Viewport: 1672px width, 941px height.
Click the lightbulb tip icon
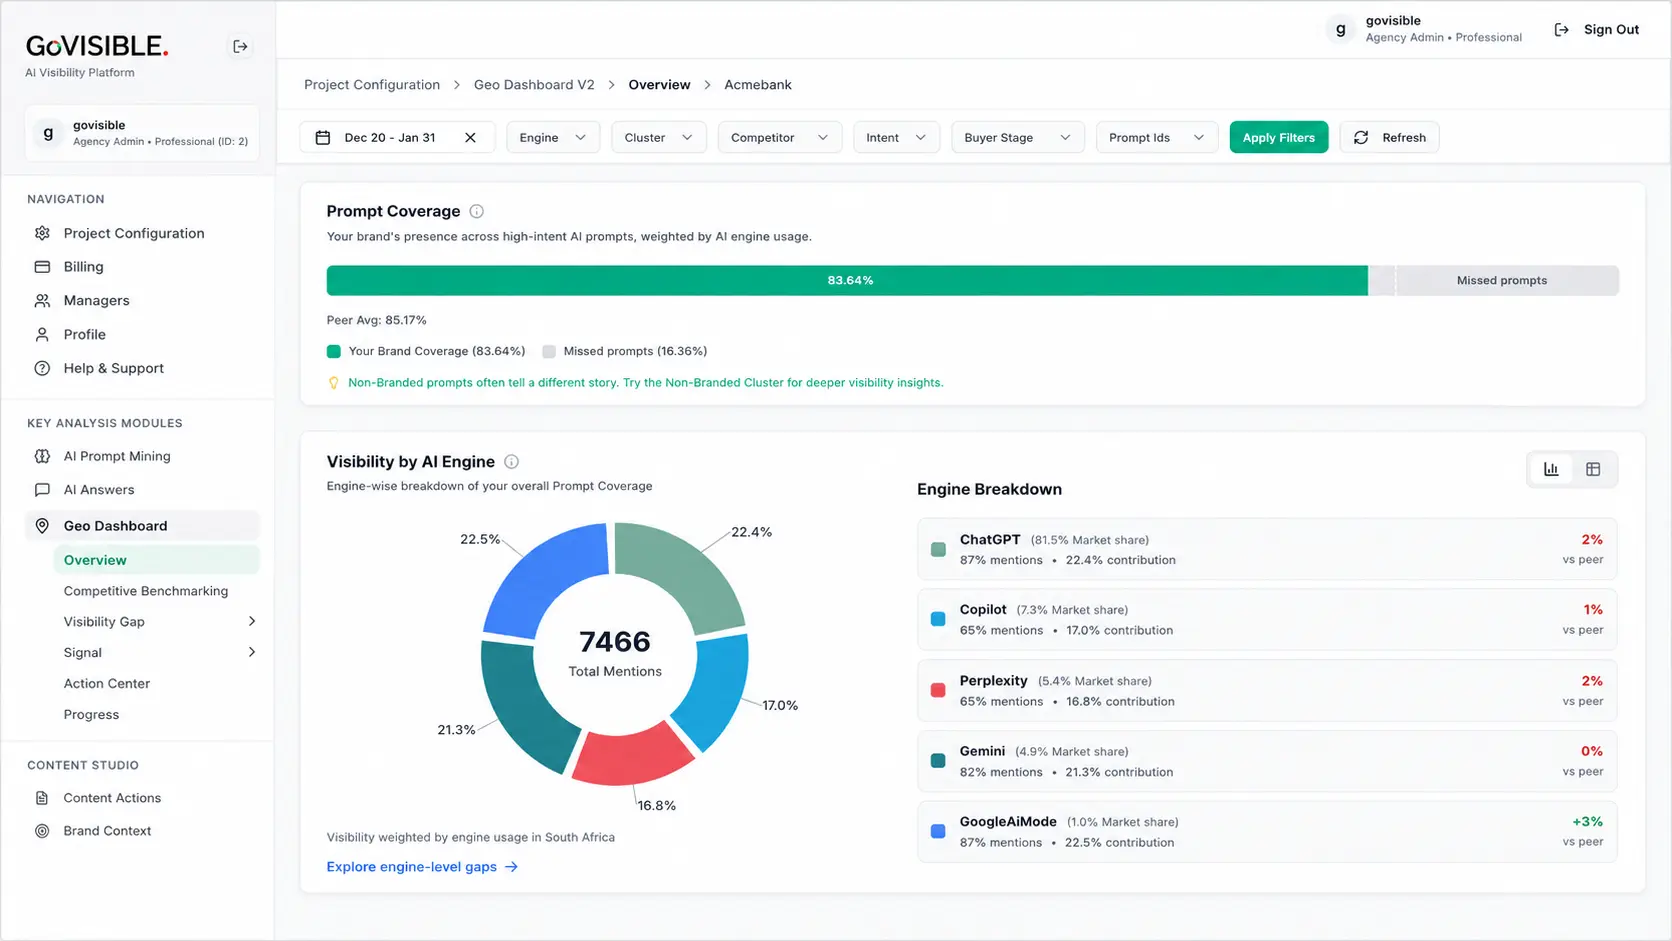(x=334, y=383)
